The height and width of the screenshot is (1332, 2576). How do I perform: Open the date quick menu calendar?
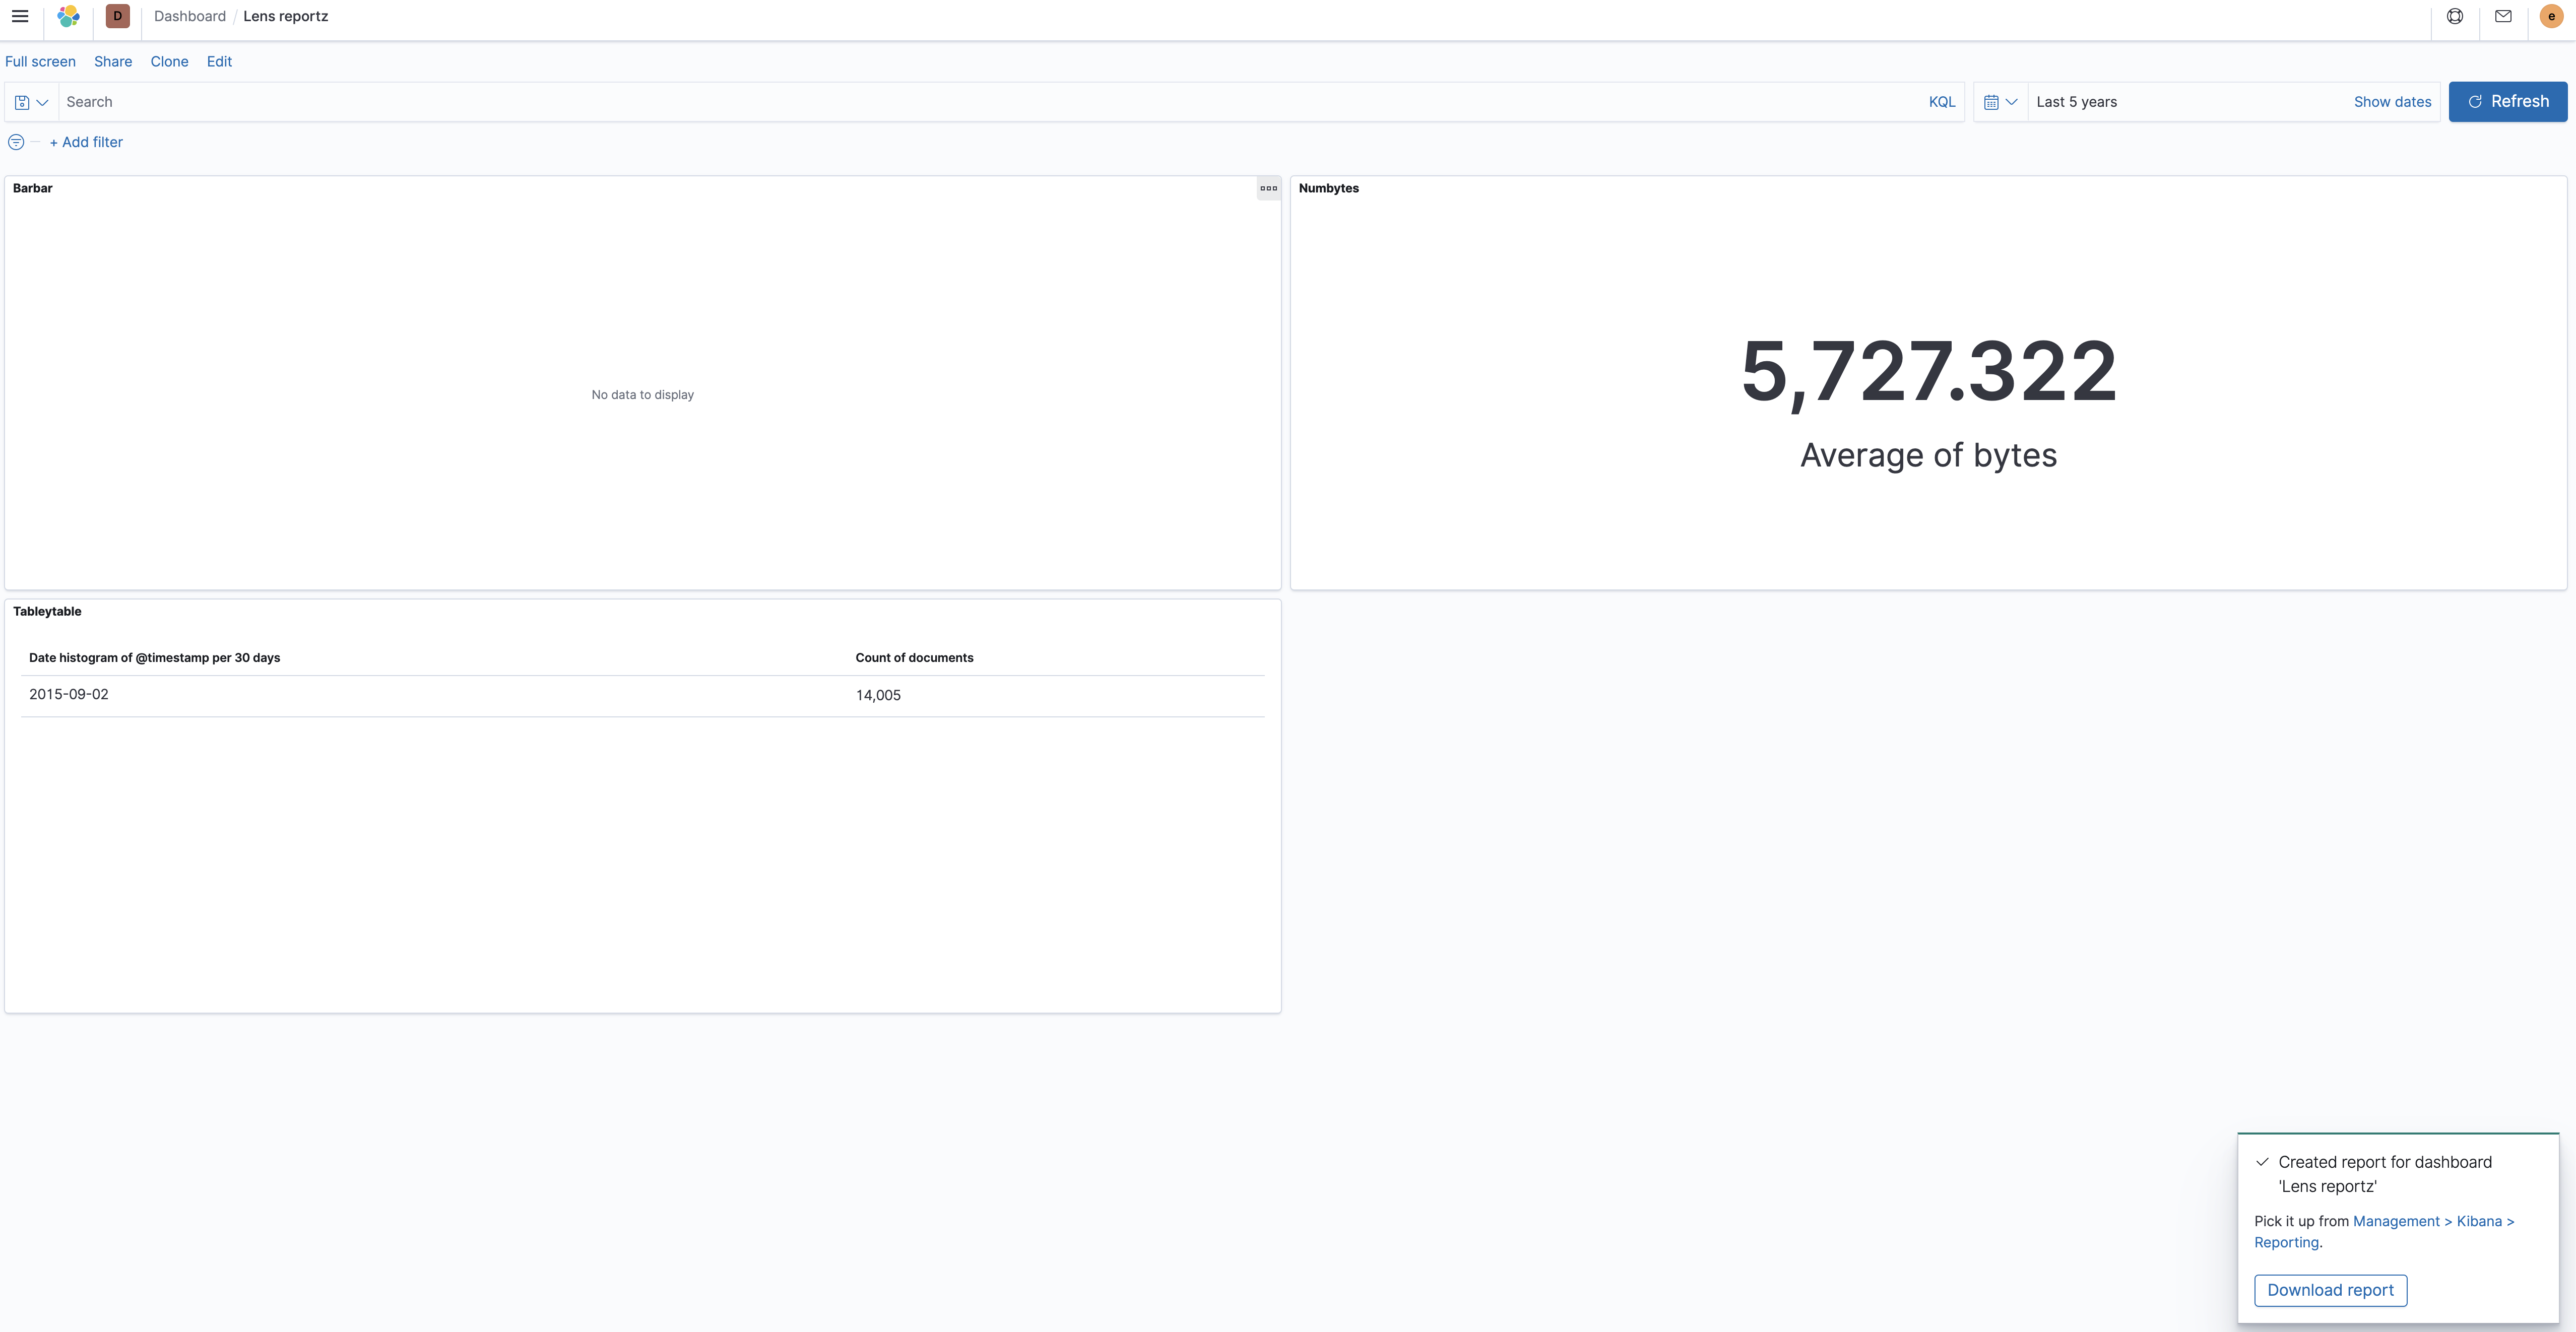(x=2000, y=102)
